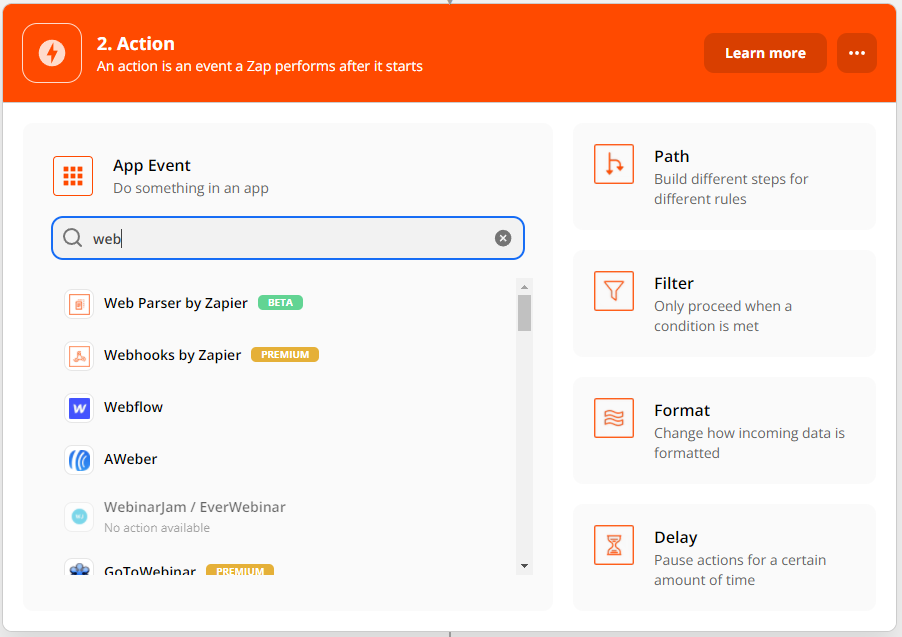Click 'Only proceed when a condition is met'
Viewport: 902px width, 637px height.
[723, 316]
